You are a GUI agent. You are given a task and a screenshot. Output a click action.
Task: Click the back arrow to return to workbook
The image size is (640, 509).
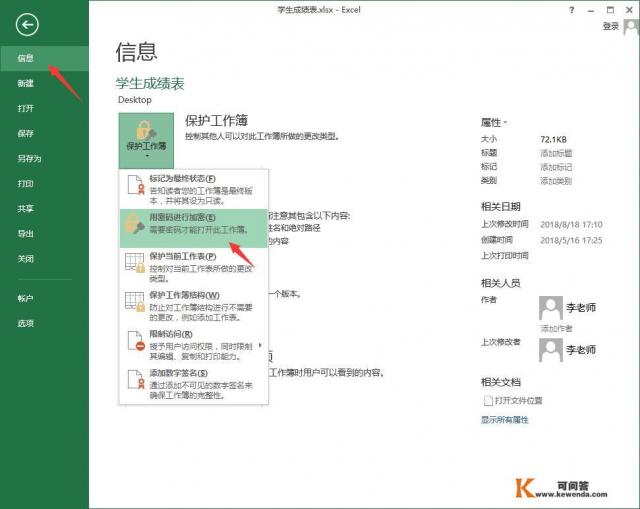click(x=27, y=25)
